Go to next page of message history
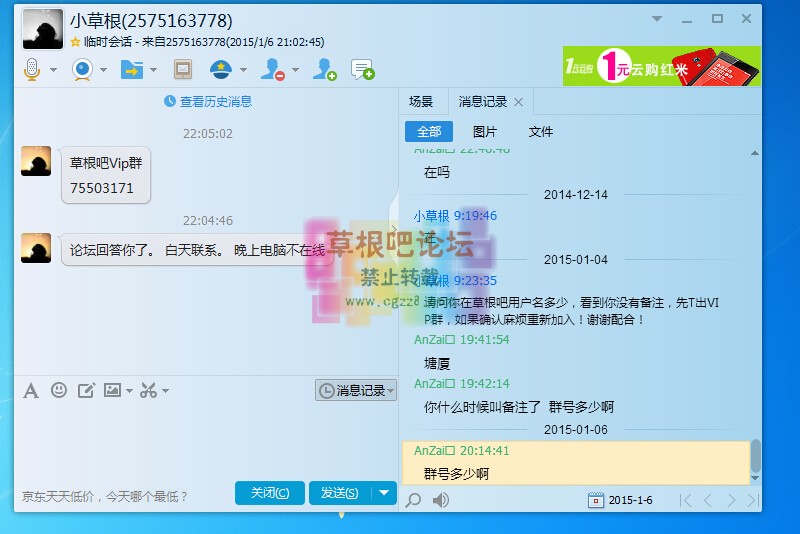Viewport: 800px width, 534px height. (x=731, y=500)
